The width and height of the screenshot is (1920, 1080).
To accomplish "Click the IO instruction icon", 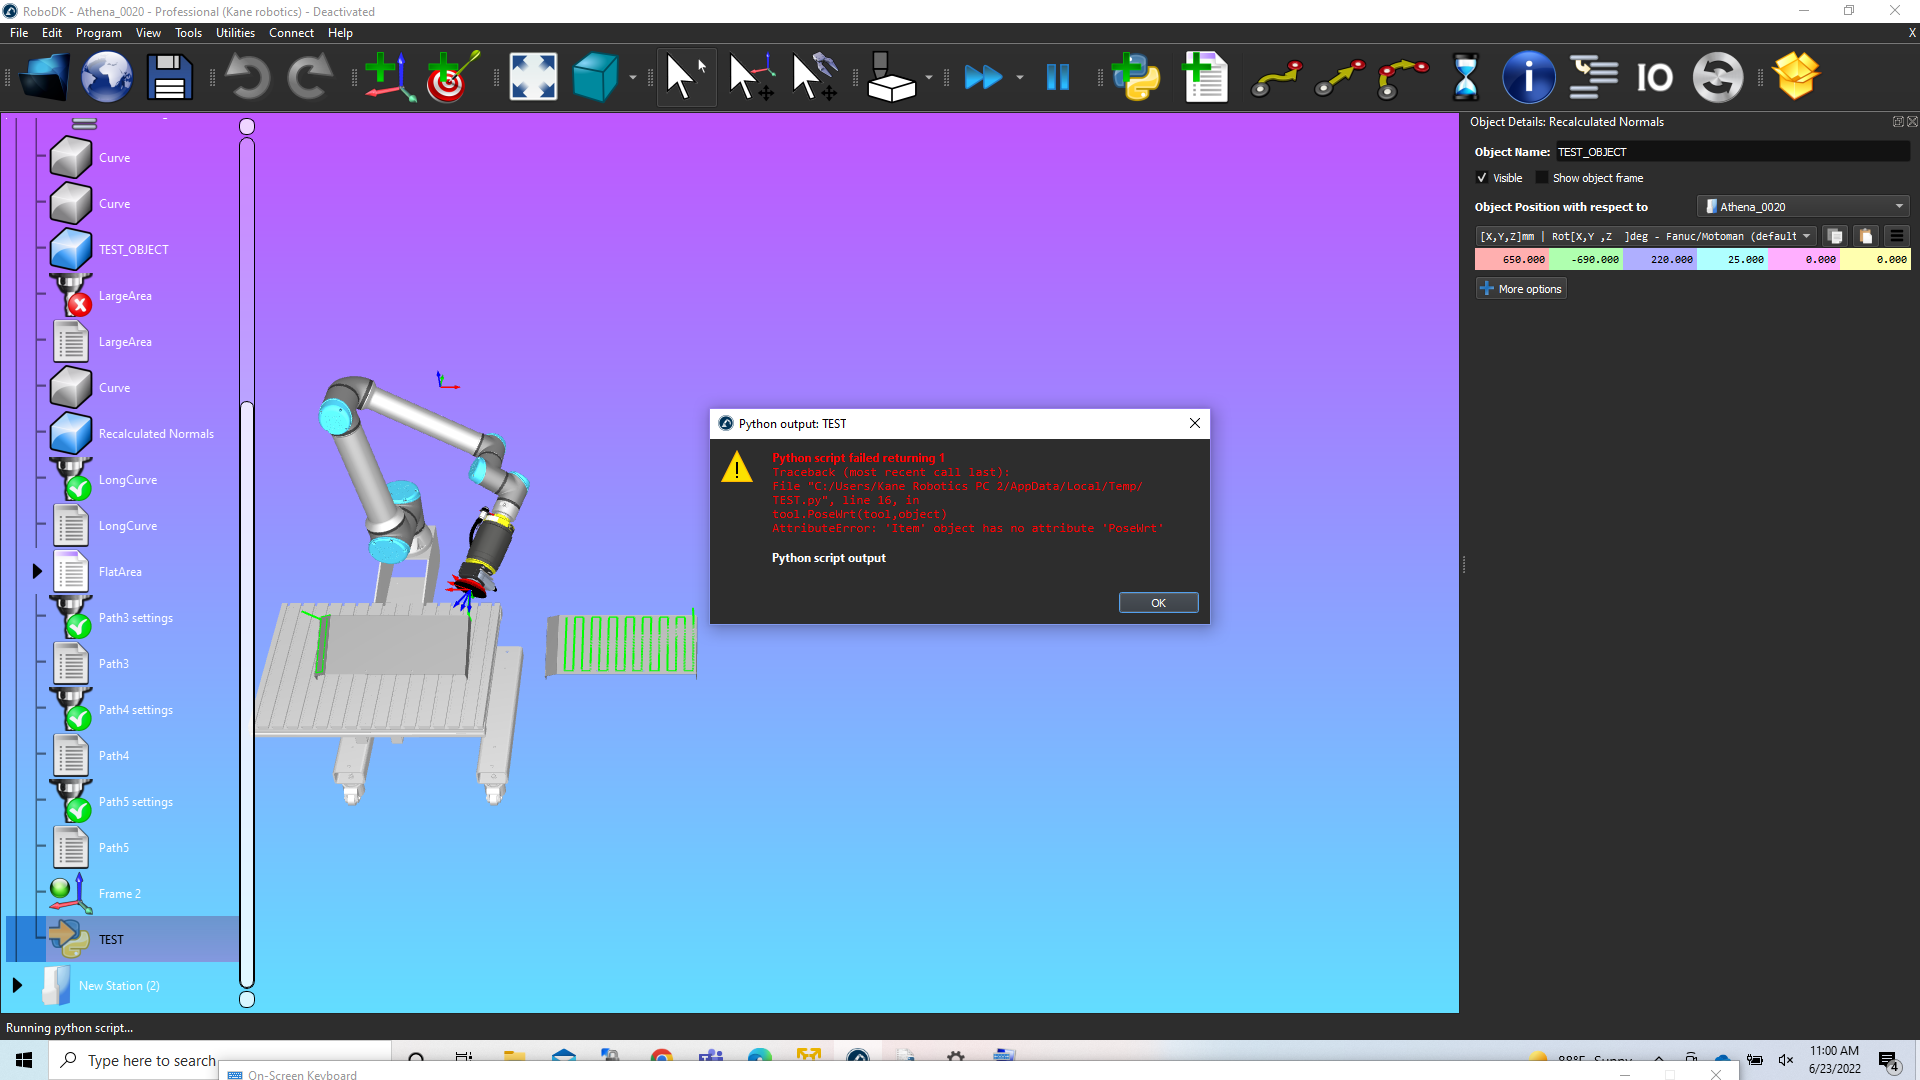I will click(1654, 77).
